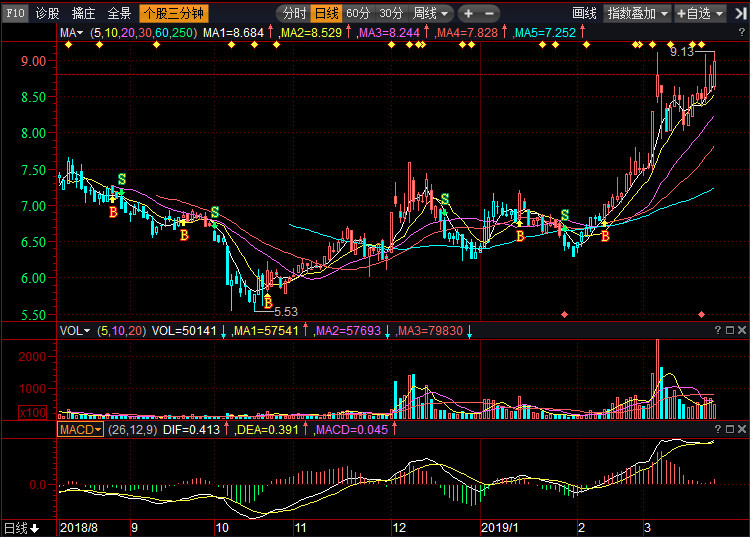Click the F10 company info button
The width and height of the screenshot is (750, 537).
tap(15, 14)
